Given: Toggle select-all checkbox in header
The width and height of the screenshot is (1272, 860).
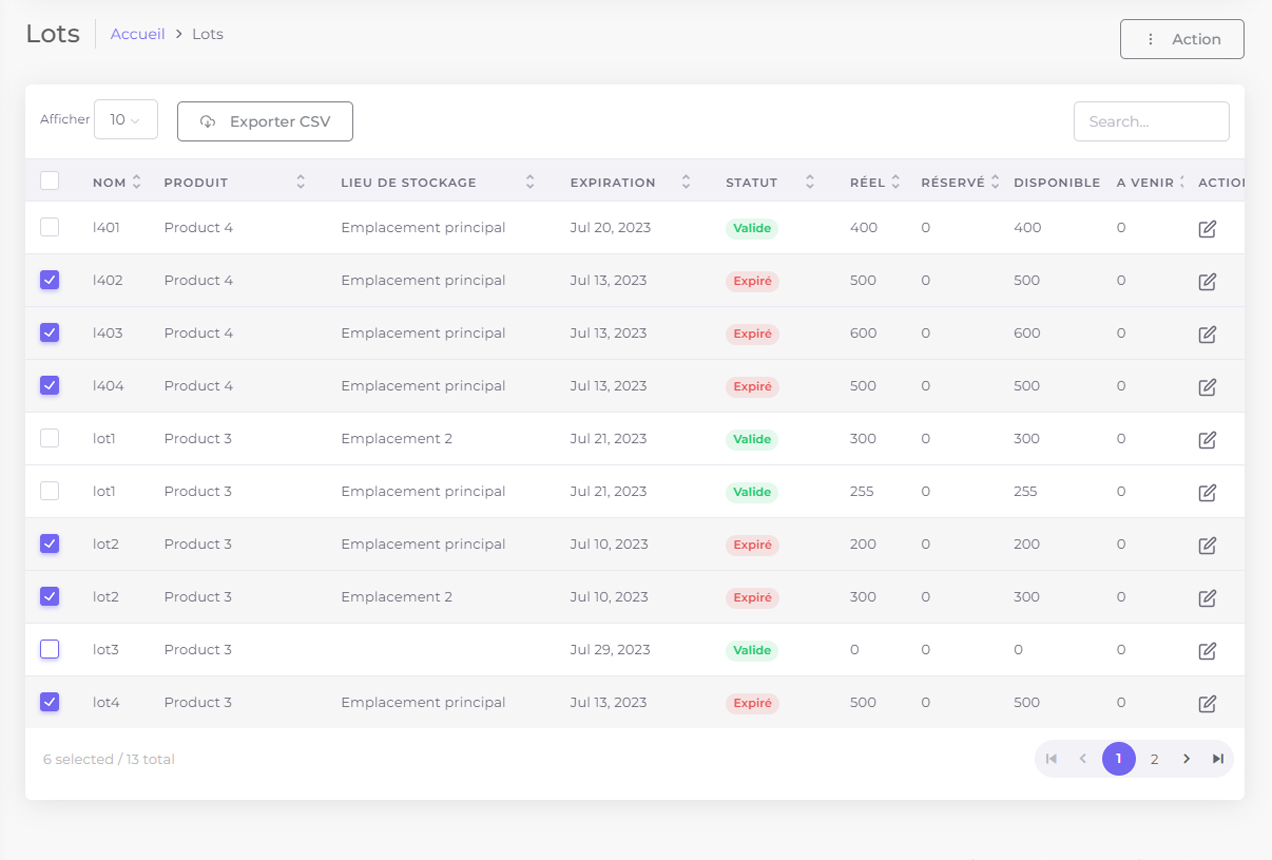Looking at the screenshot, I should (x=49, y=181).
